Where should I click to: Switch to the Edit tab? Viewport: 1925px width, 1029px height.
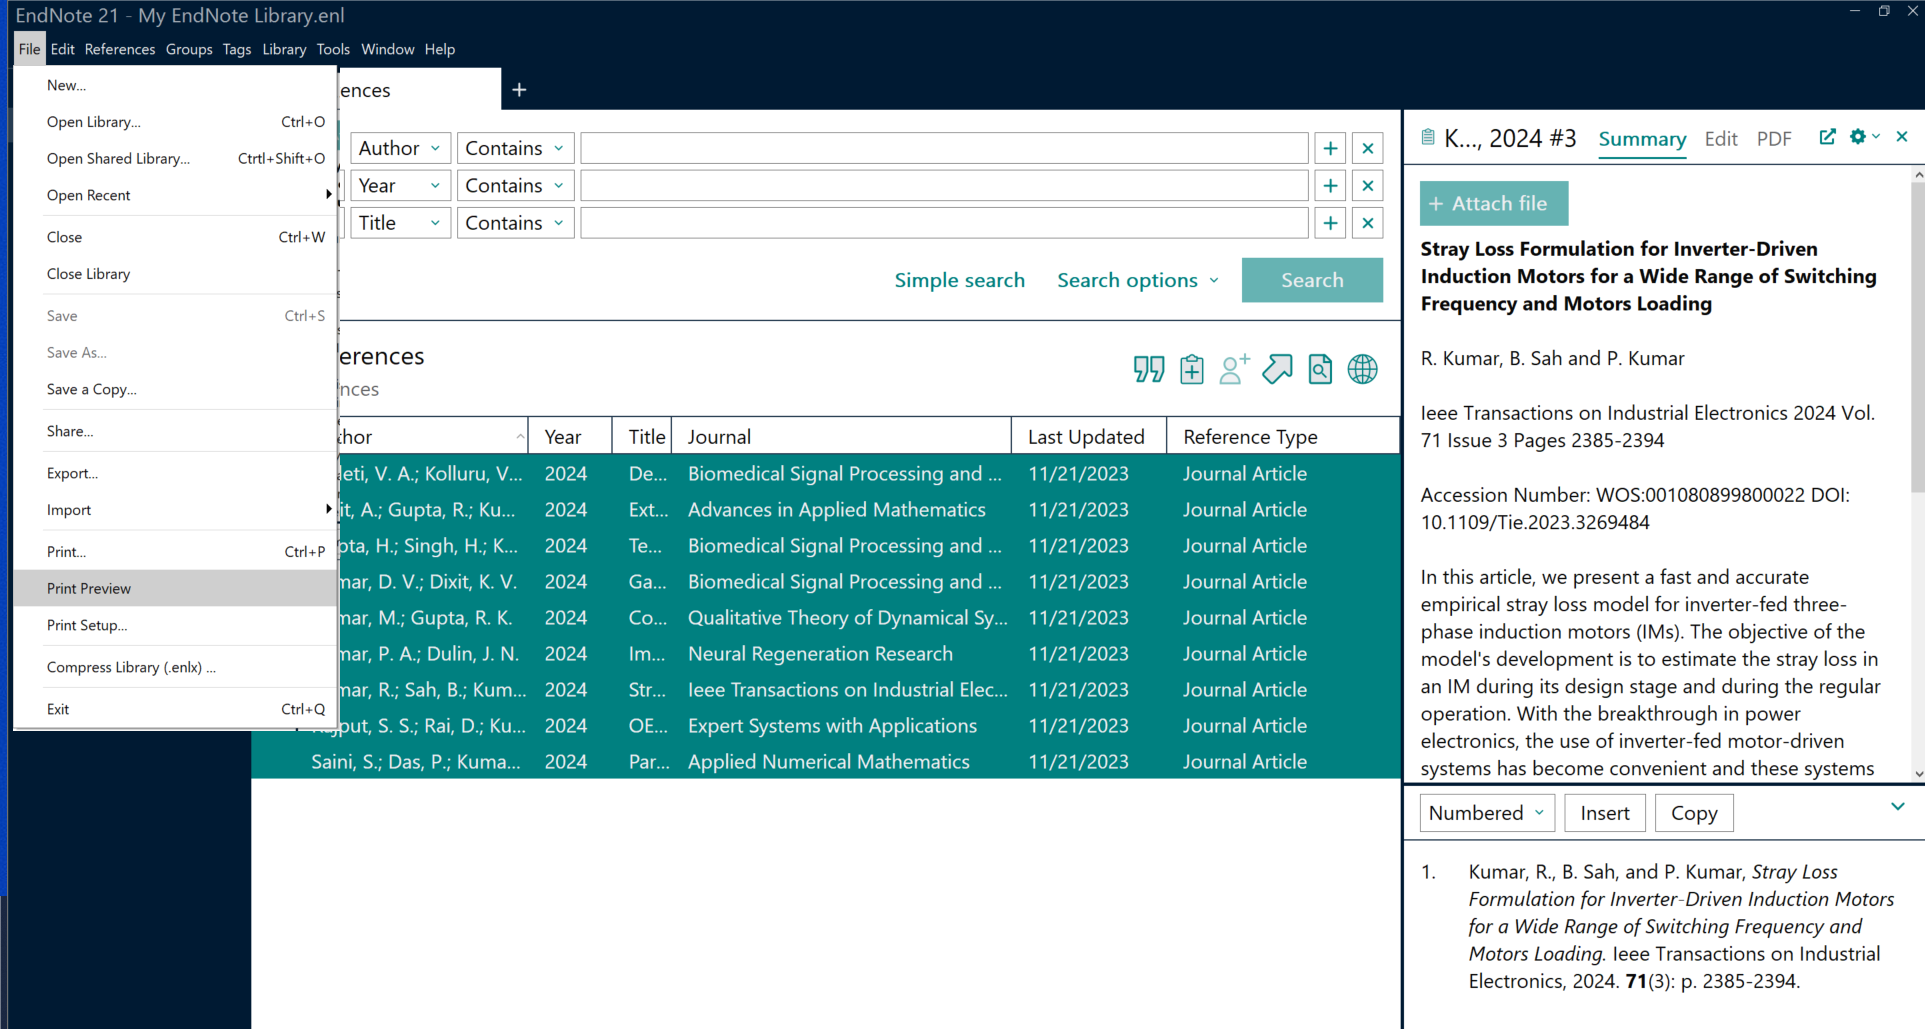1720,139
